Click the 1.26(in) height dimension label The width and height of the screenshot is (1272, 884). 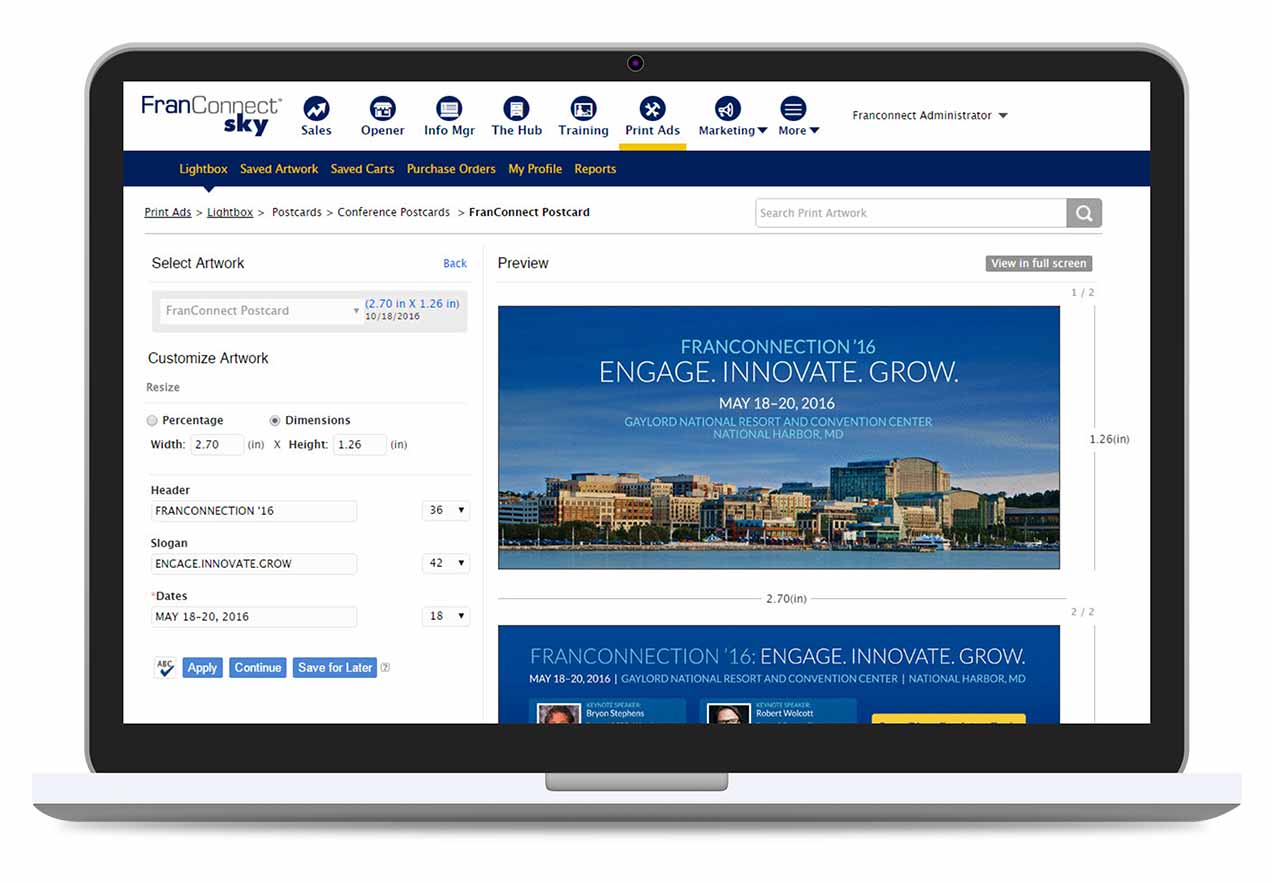pos(1110,439)
